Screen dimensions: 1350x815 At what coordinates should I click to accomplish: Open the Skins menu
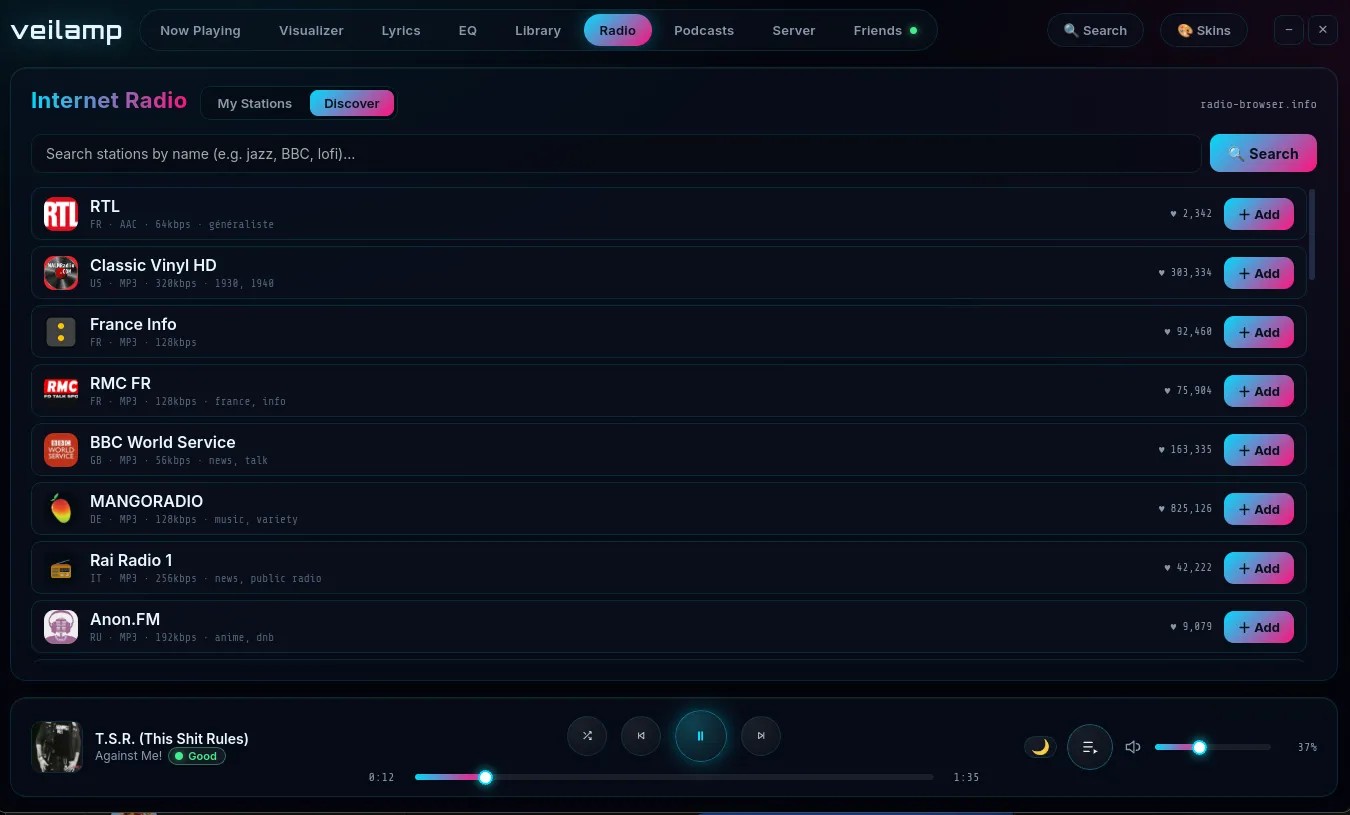(x=1204, y=30)
